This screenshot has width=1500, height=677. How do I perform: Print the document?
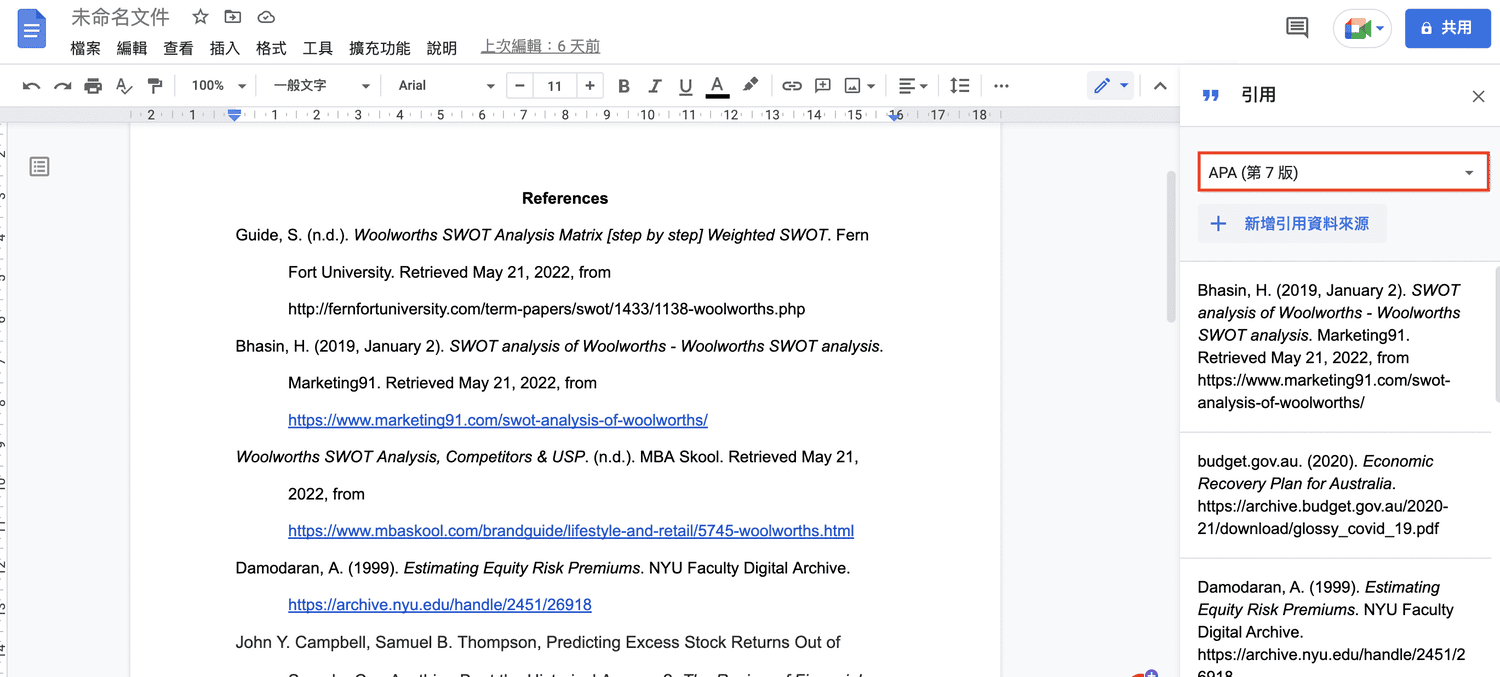point(93,86)
